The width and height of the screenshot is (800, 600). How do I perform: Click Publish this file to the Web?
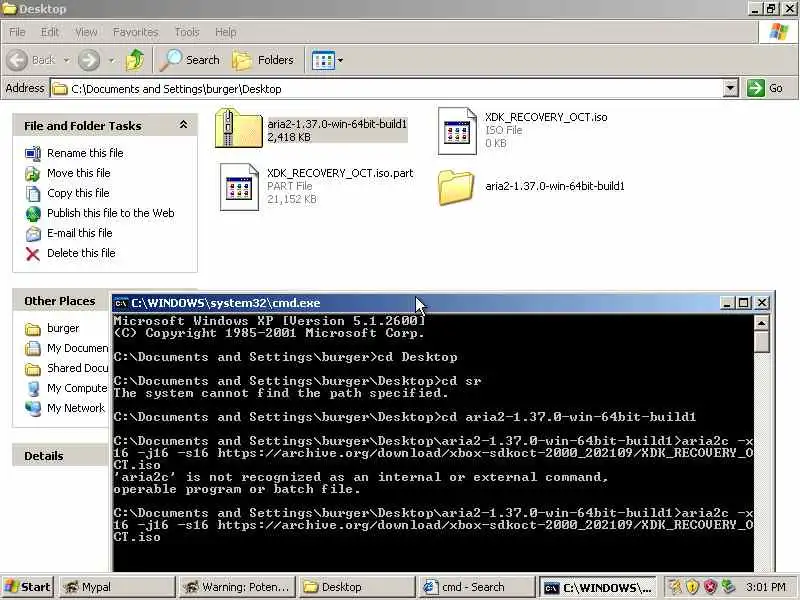pyautogui.click(x=111, y=213)
